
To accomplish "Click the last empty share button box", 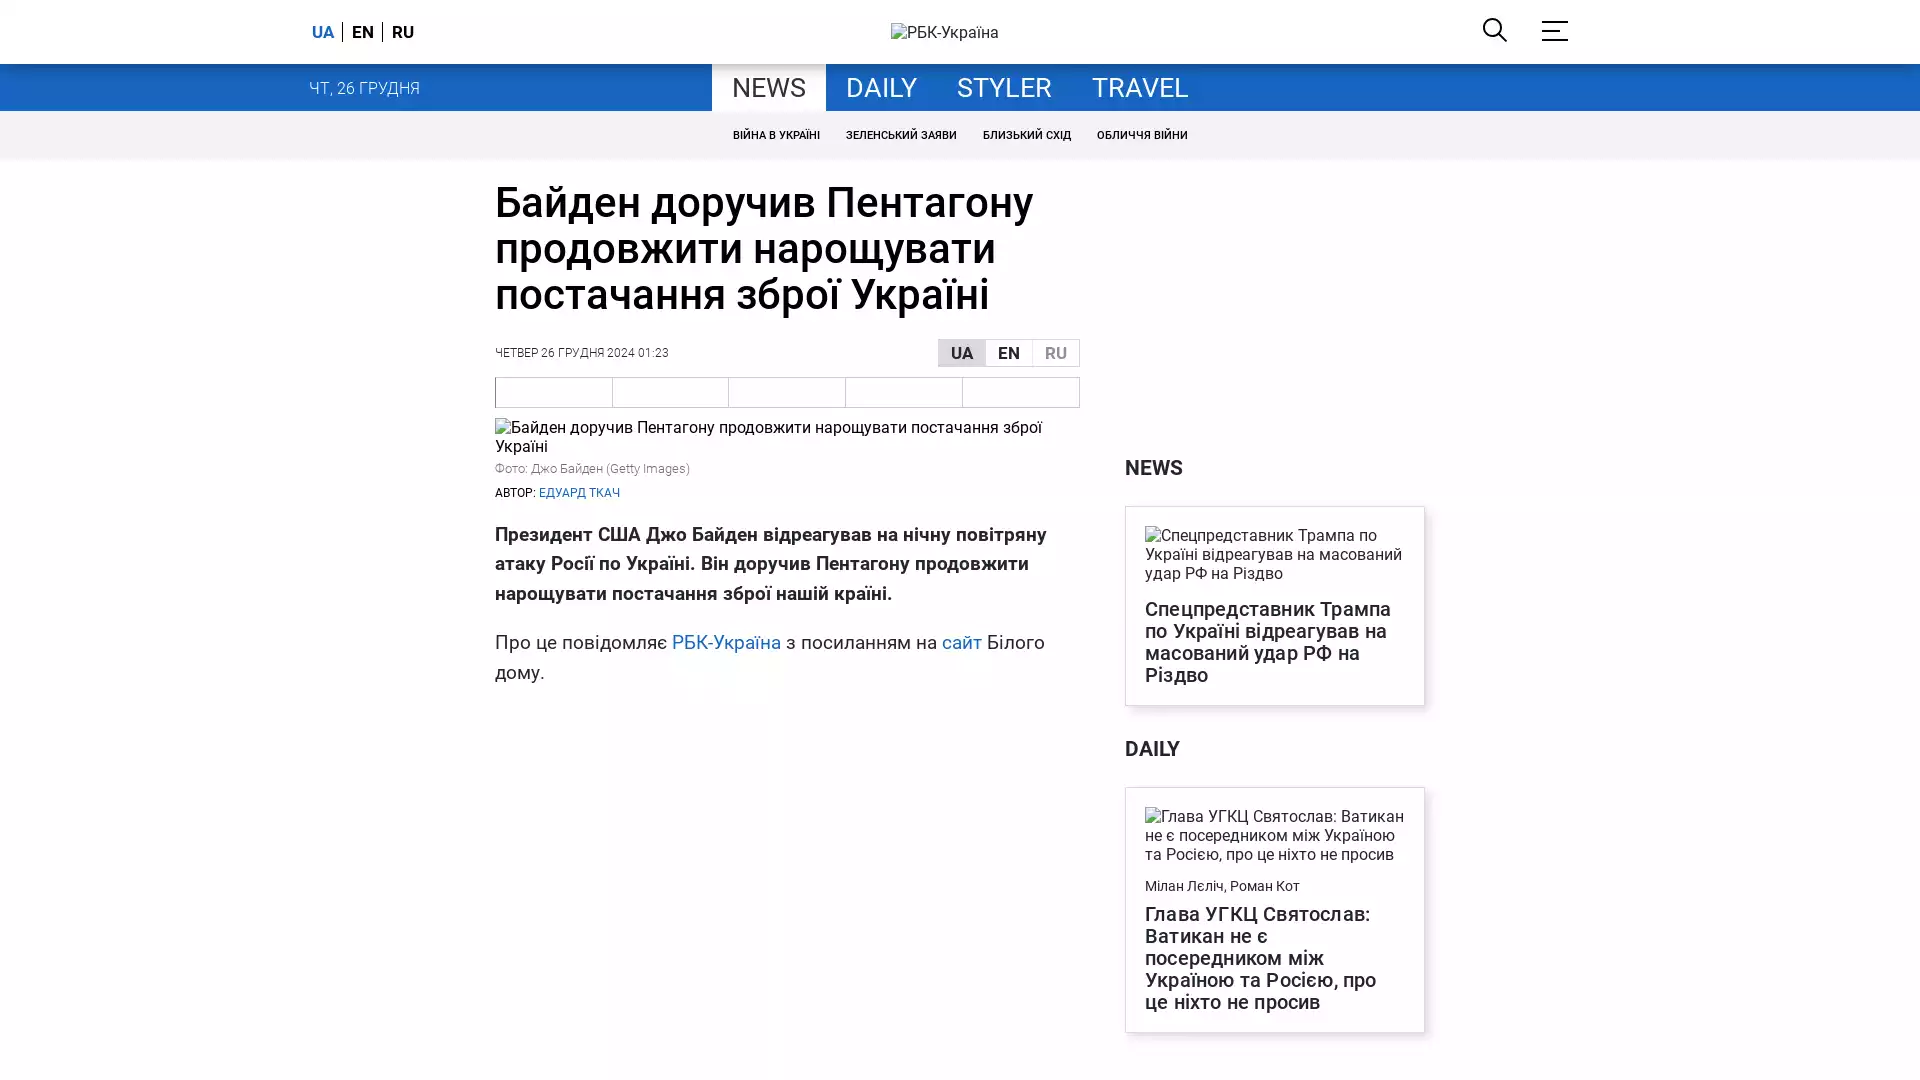I will click(x=1020, y=392).
